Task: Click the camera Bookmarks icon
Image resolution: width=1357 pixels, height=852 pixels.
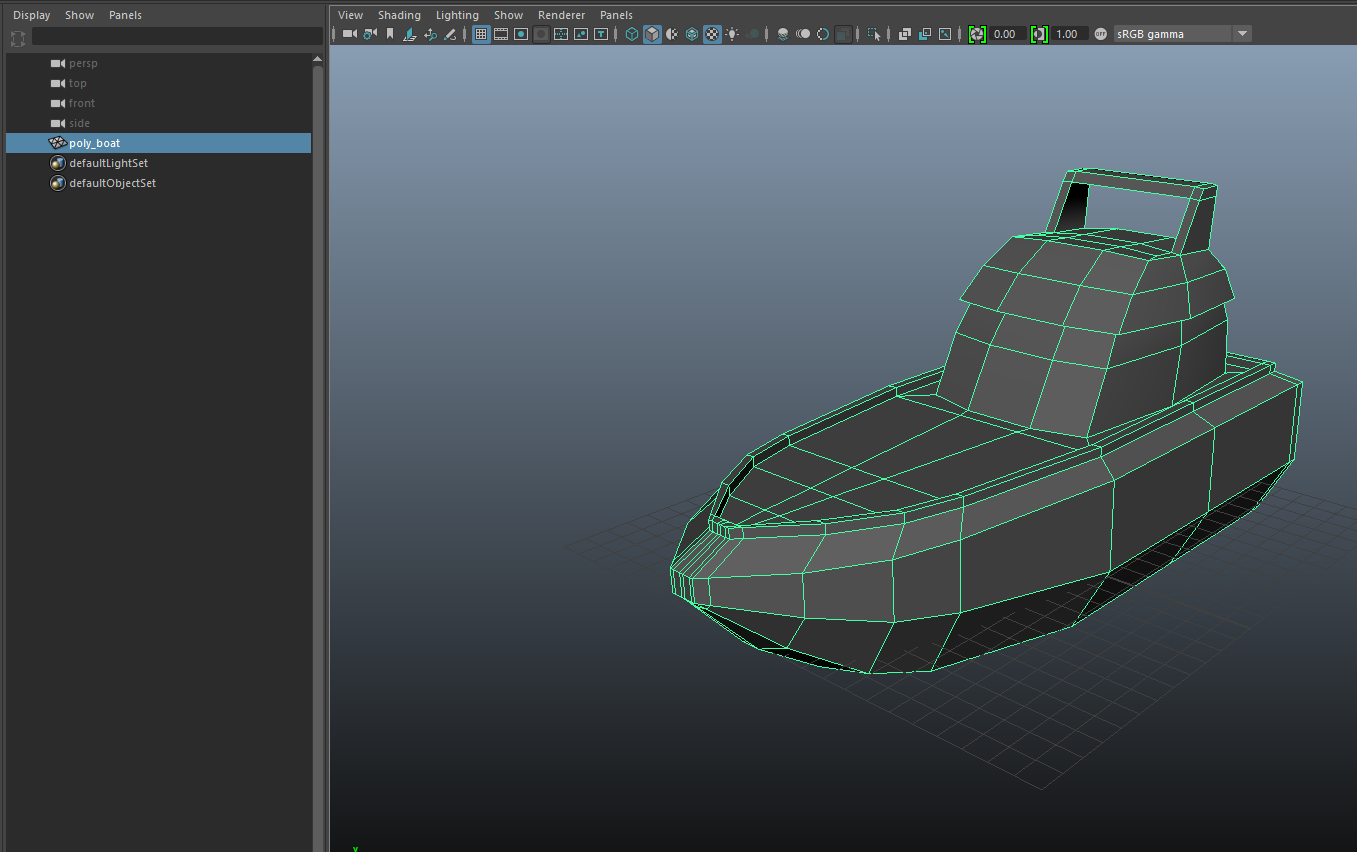Action: point(390,34)
